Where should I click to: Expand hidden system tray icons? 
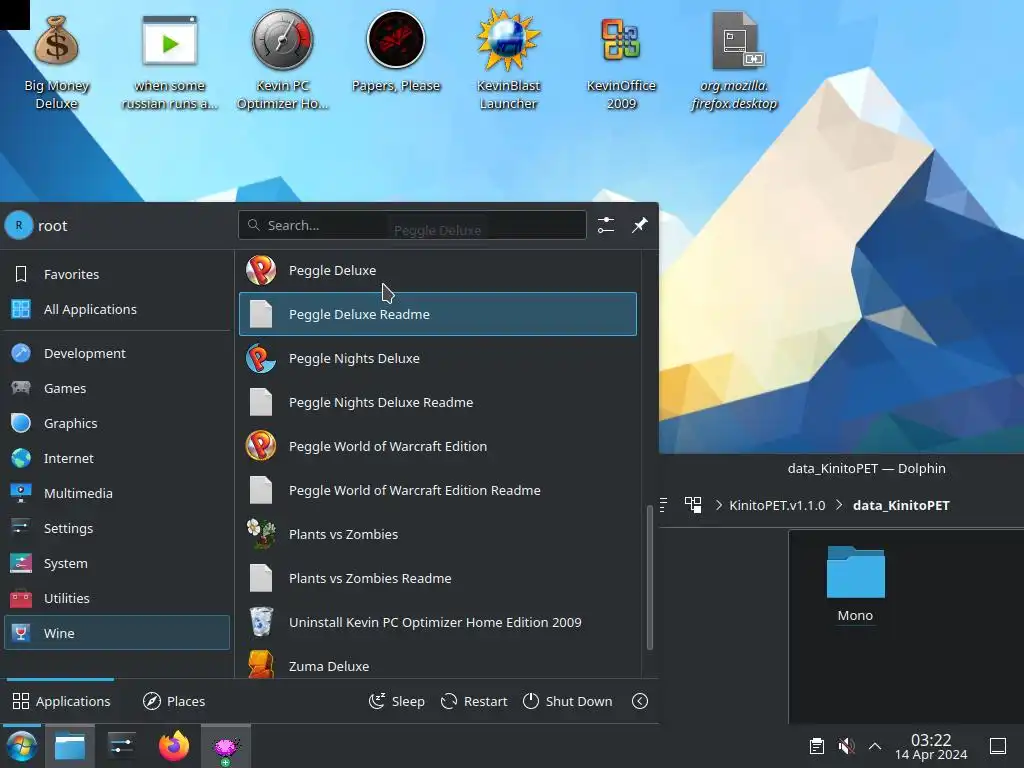pyautogui.click(x=875, y=746)
